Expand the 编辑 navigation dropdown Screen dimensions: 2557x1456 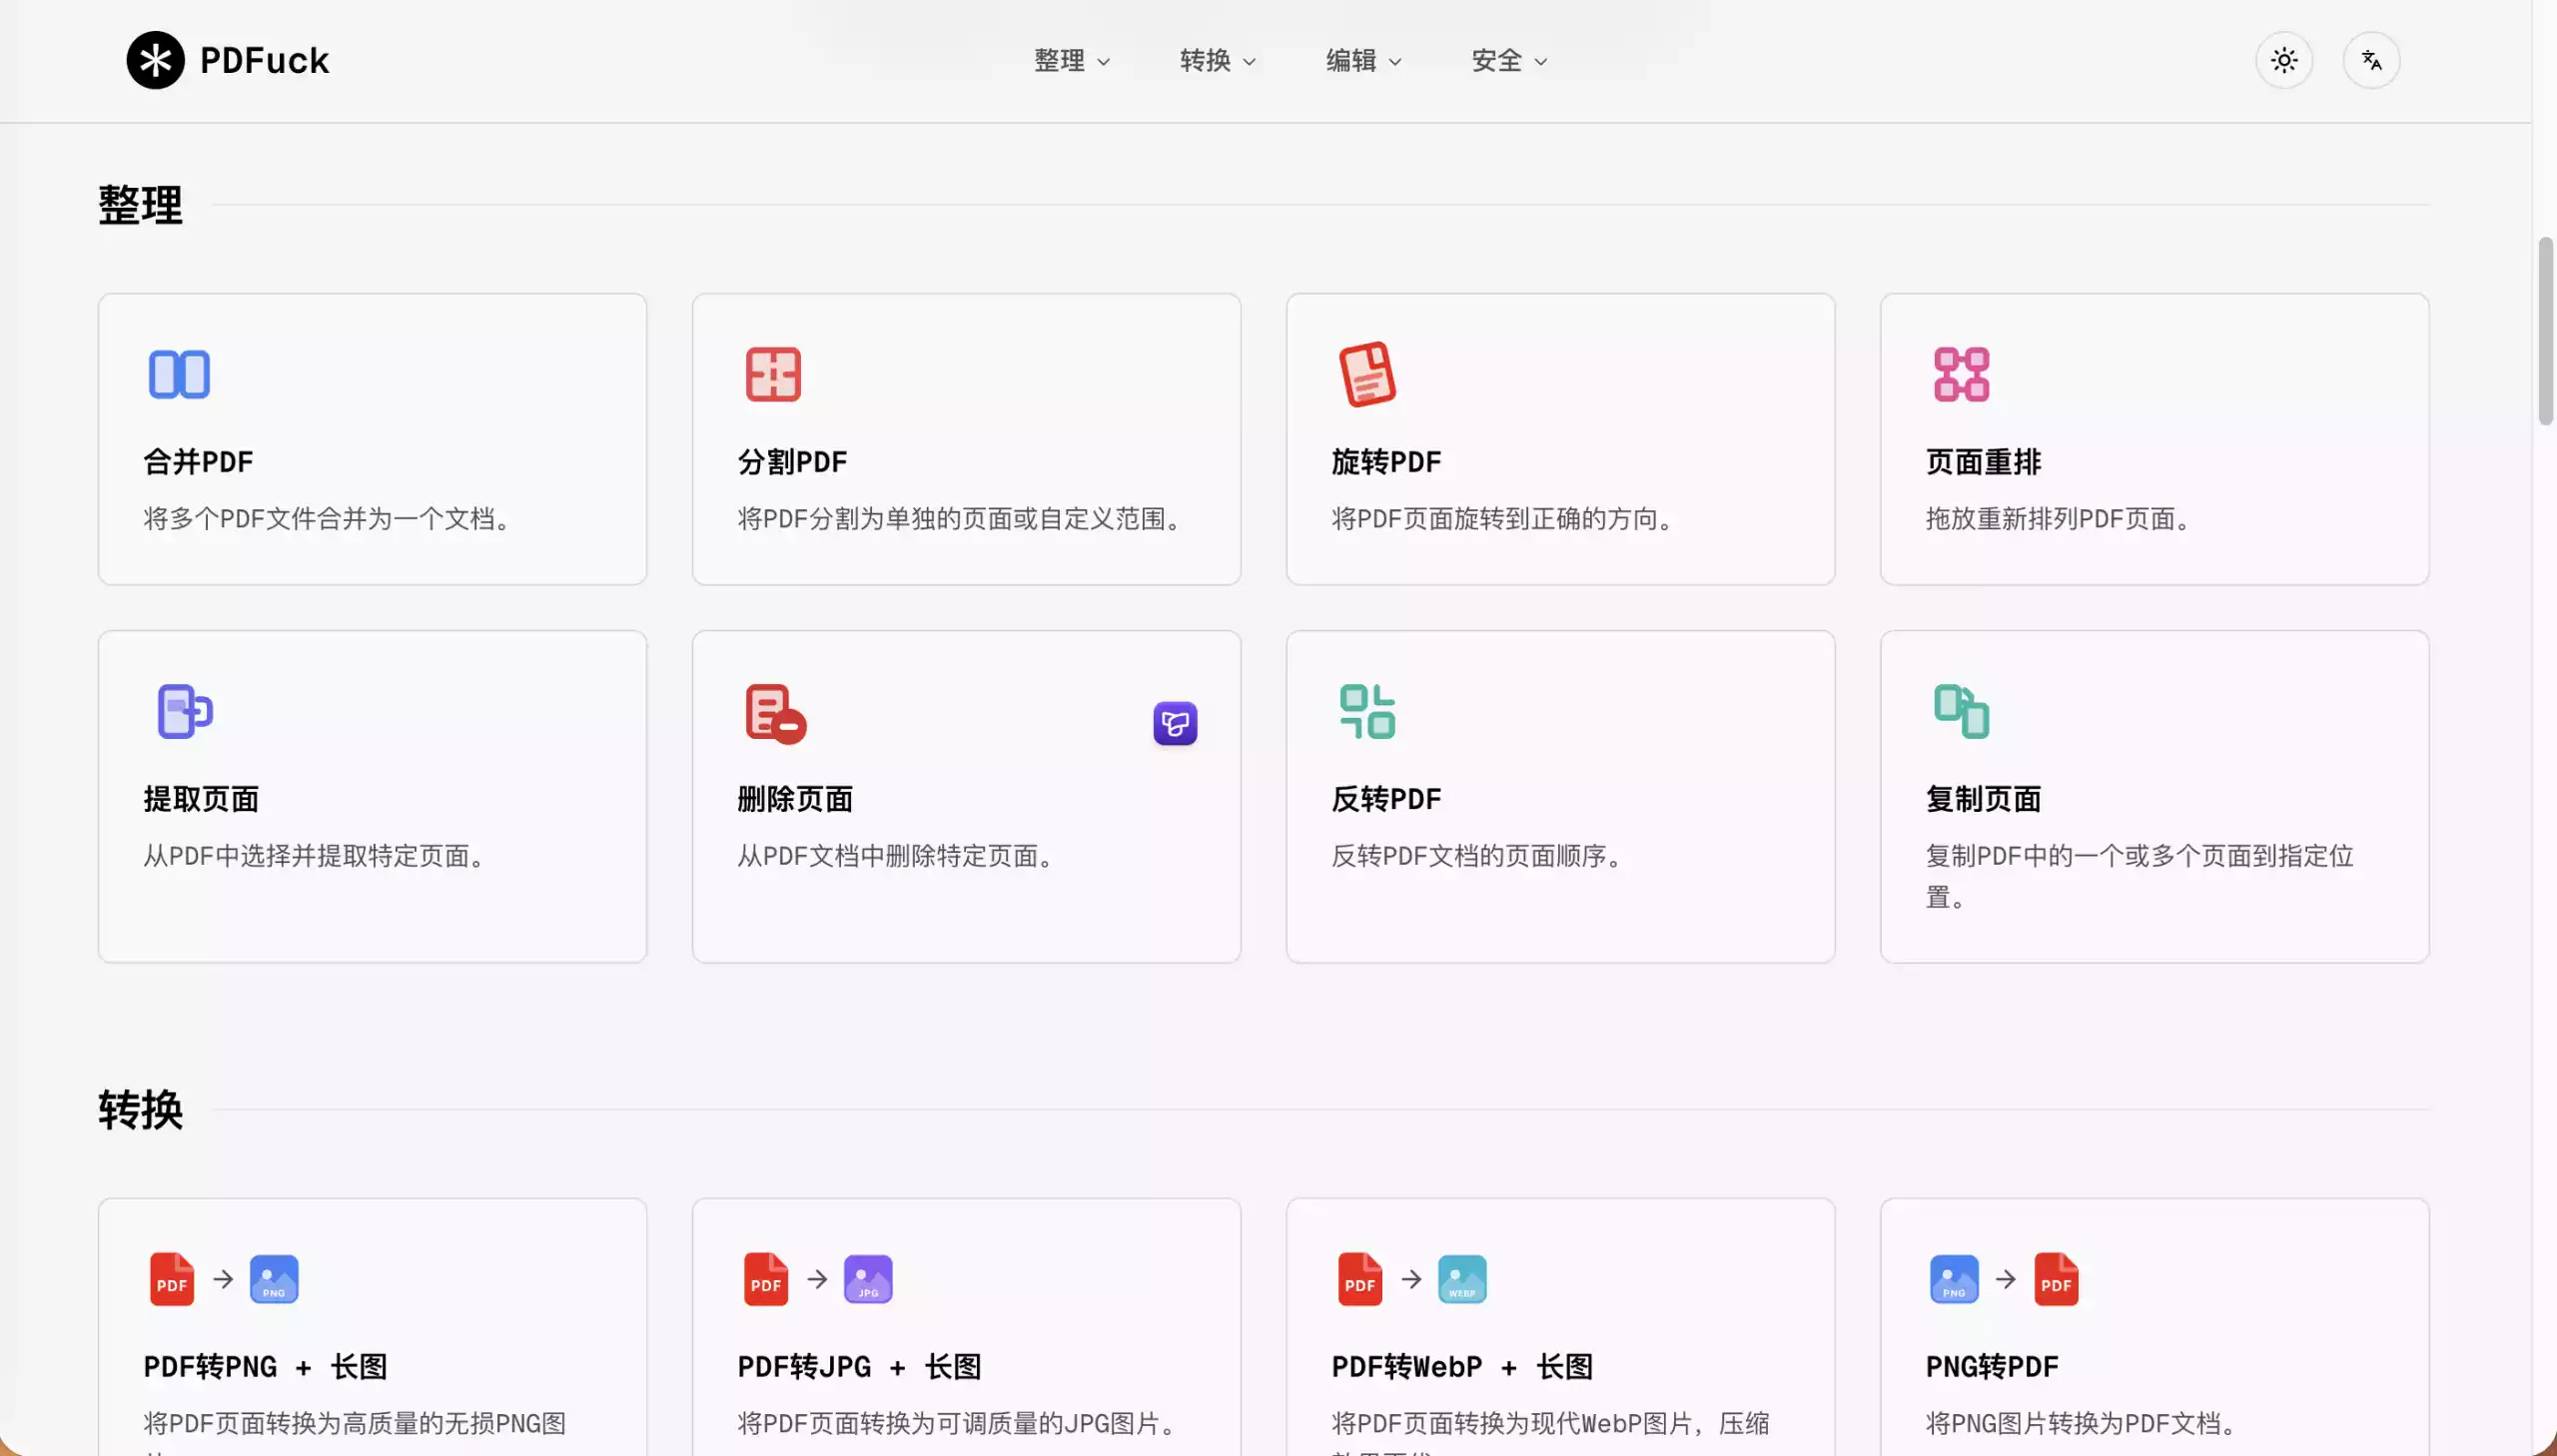click(x=1363, y=60)
